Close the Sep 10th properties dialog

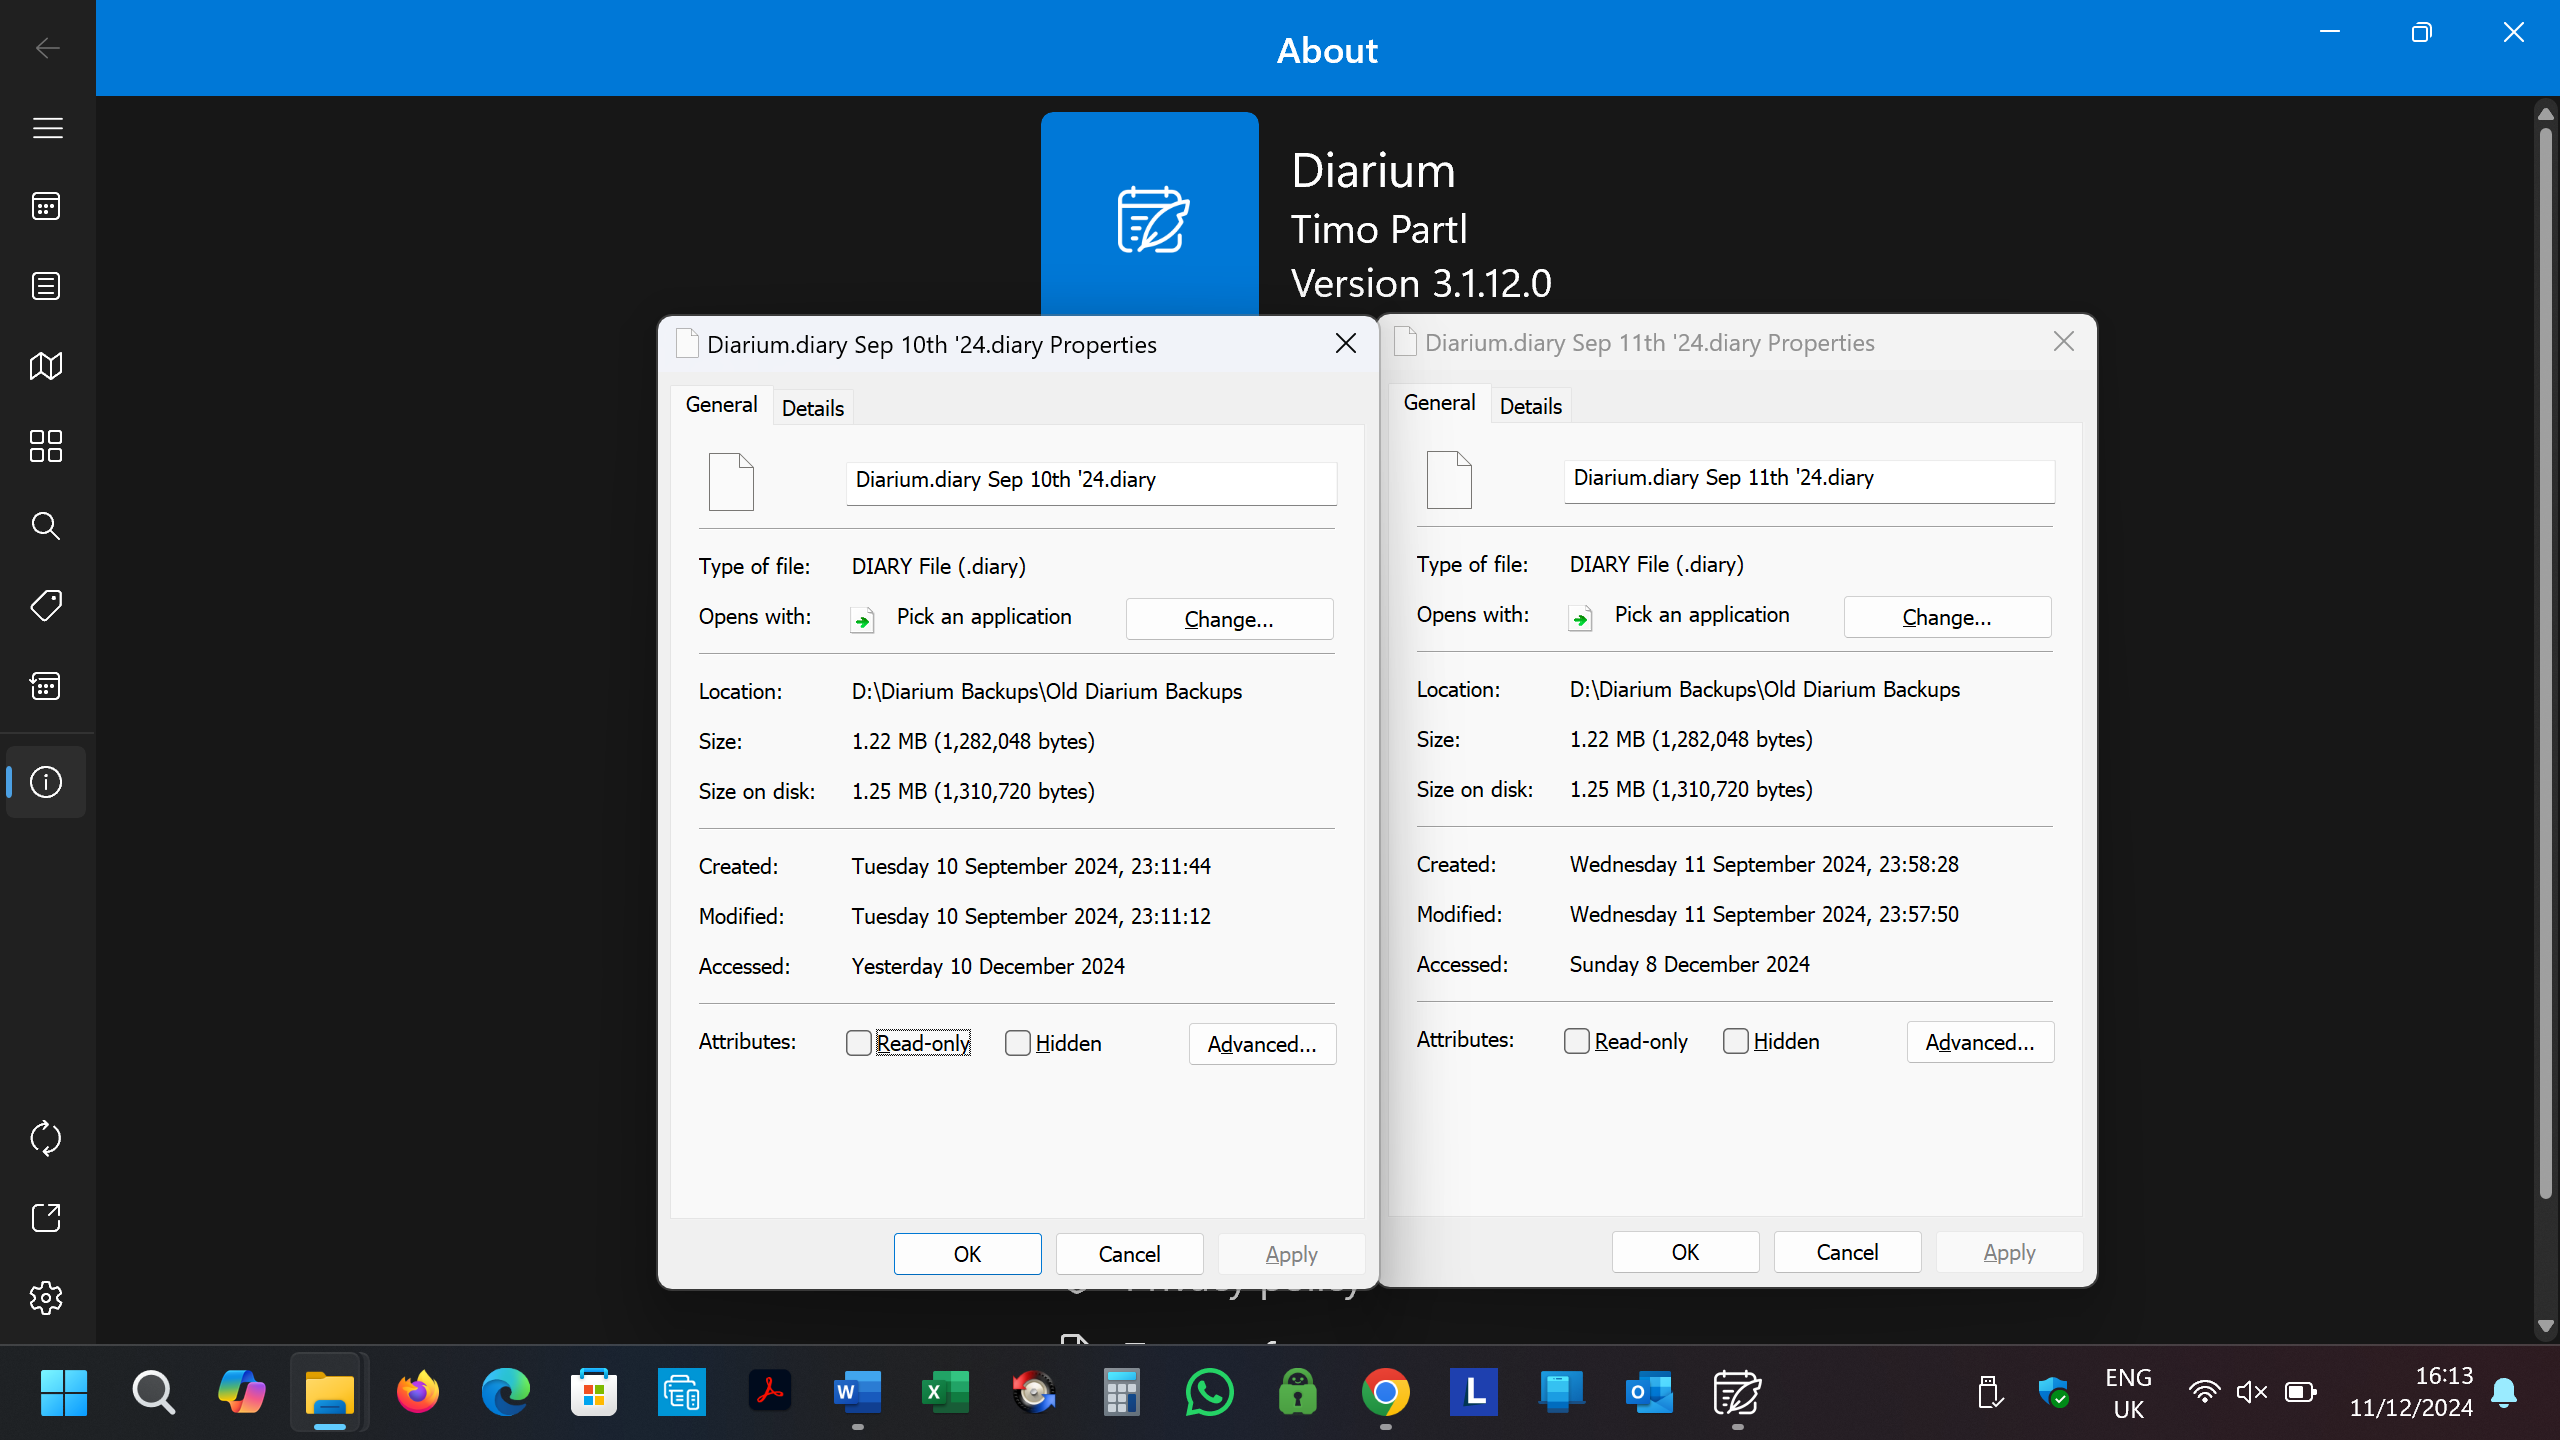(x=1346, y=344)
